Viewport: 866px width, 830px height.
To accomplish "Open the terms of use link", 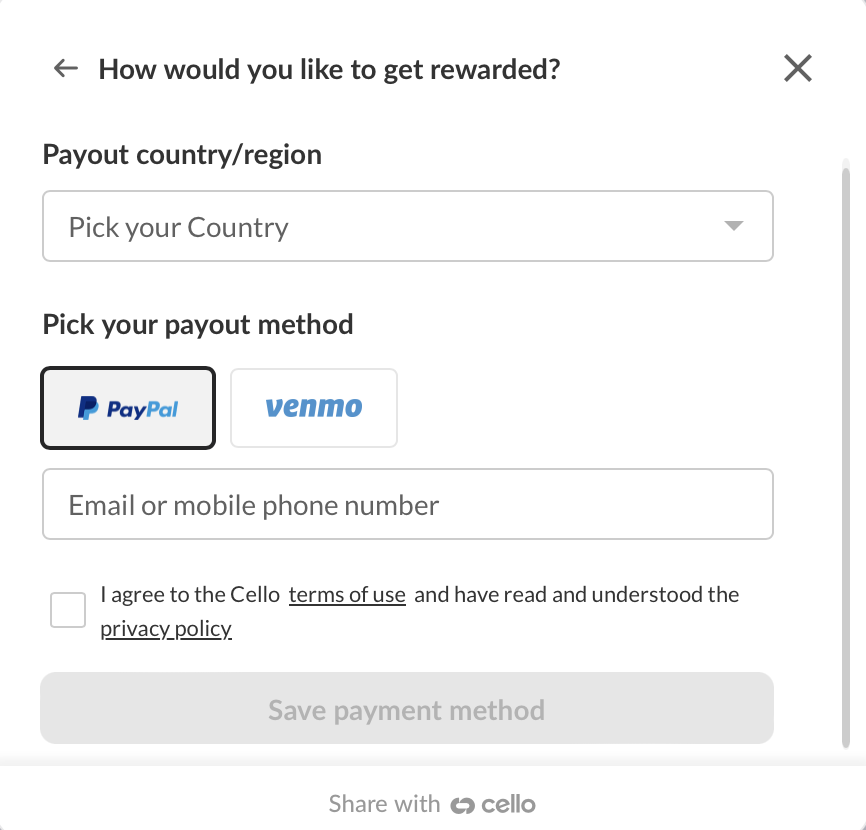I will [x=347, y=595].
